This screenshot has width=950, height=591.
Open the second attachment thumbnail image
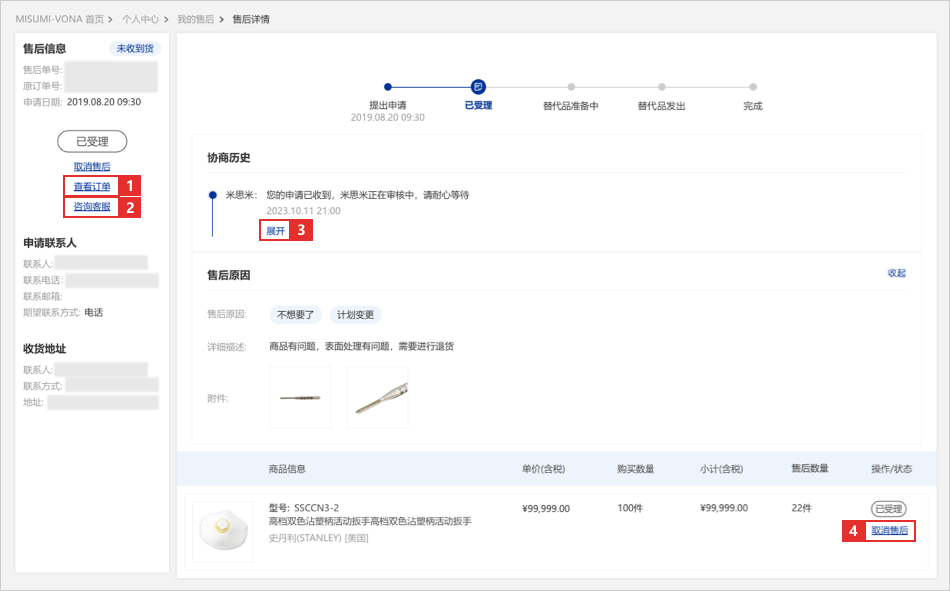[x=377, y=397]
